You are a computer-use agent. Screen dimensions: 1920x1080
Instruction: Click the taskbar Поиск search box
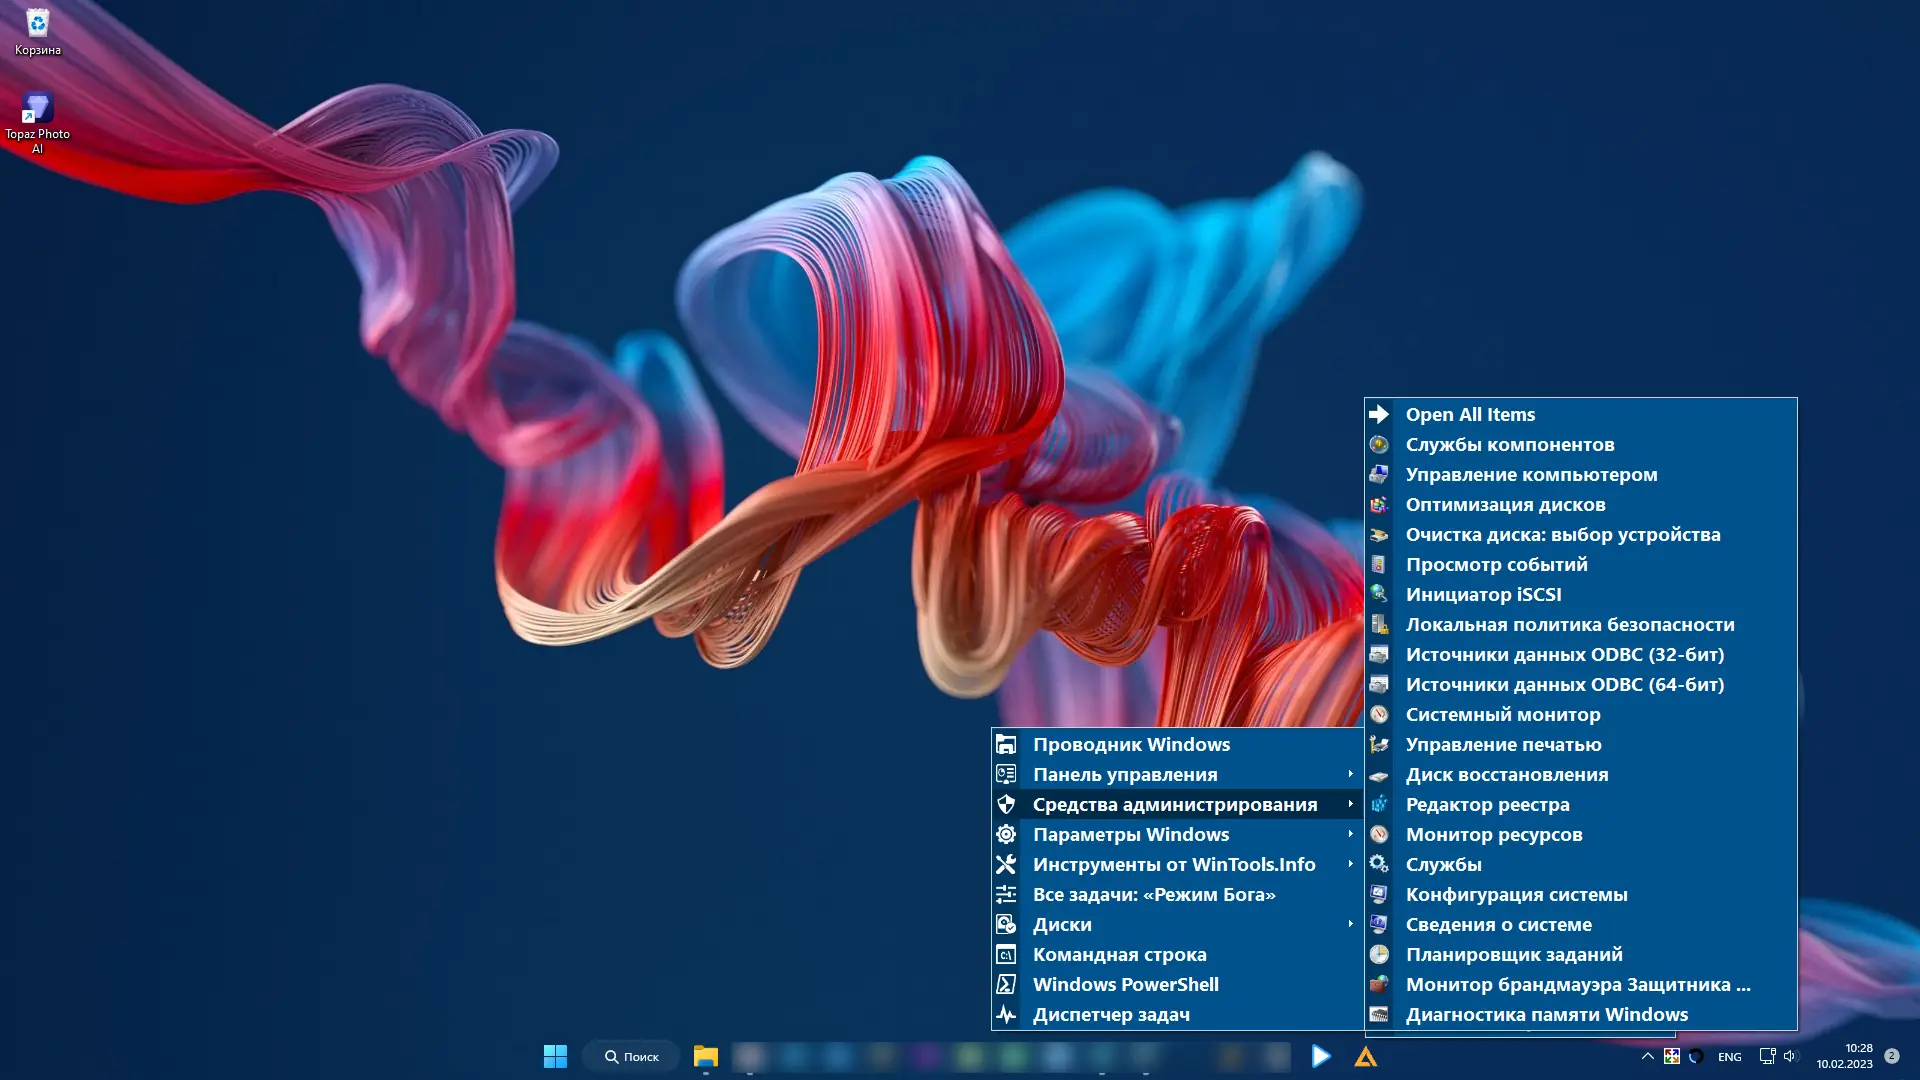point(632,1056)
